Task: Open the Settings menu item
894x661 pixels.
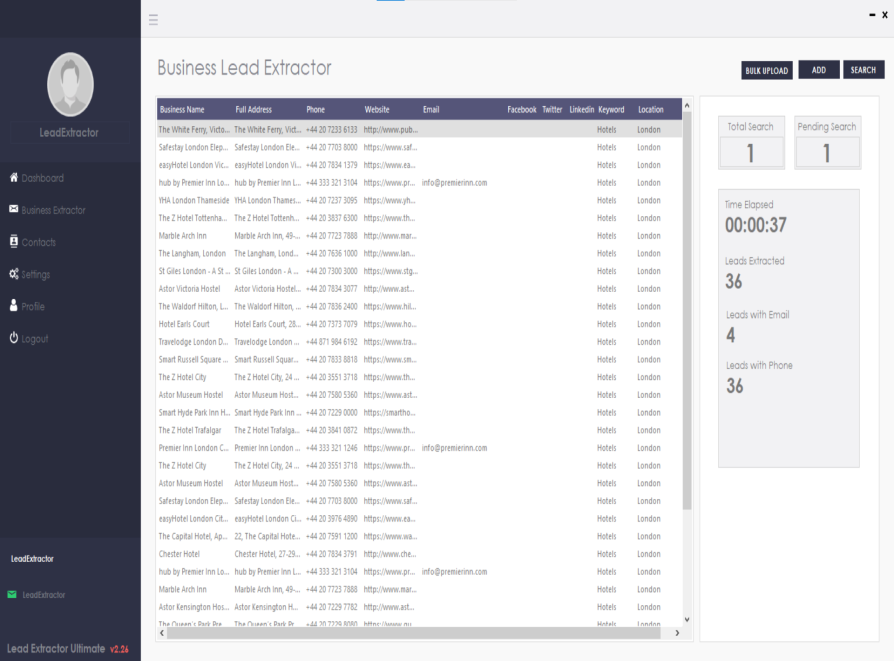Action: pyautogui.click(x=35, y=274)
